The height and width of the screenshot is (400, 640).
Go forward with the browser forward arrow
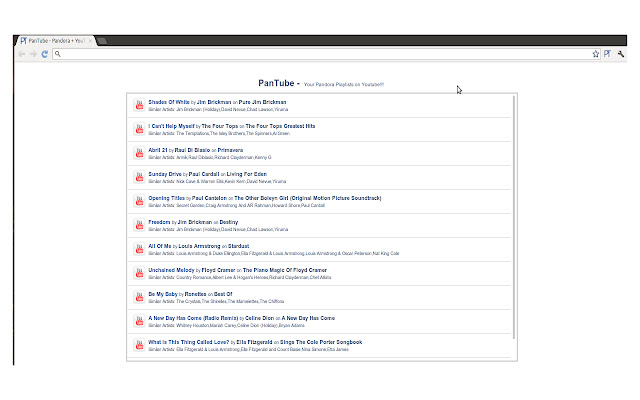33,54
